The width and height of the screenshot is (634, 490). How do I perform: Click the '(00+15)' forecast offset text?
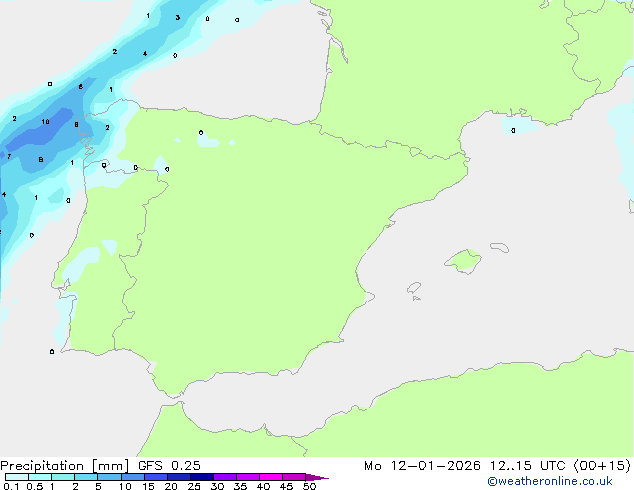pyautogui.click(x=602, y=466)
